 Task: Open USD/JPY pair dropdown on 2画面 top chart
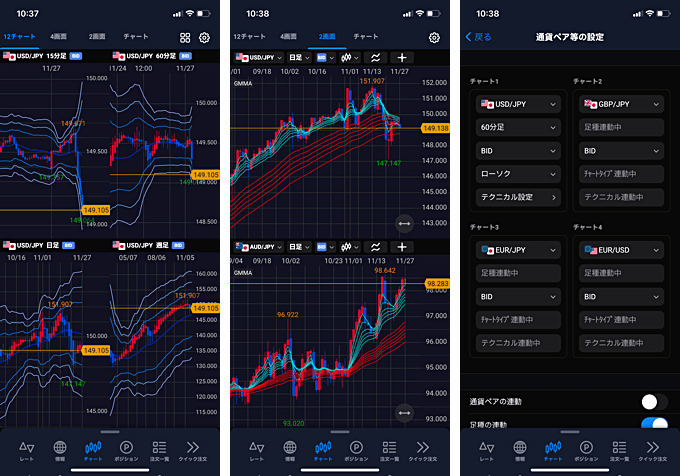258,57
